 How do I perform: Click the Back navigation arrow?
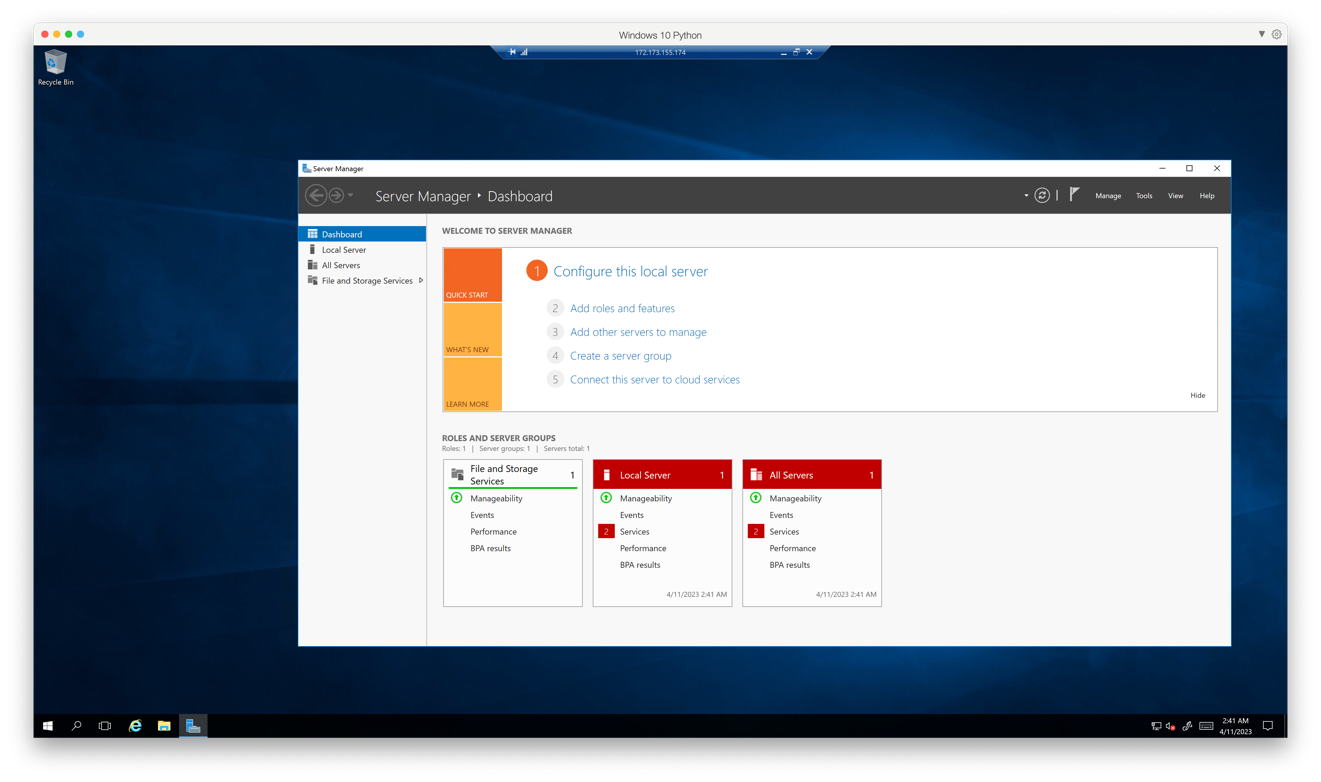tap(316, 196)
